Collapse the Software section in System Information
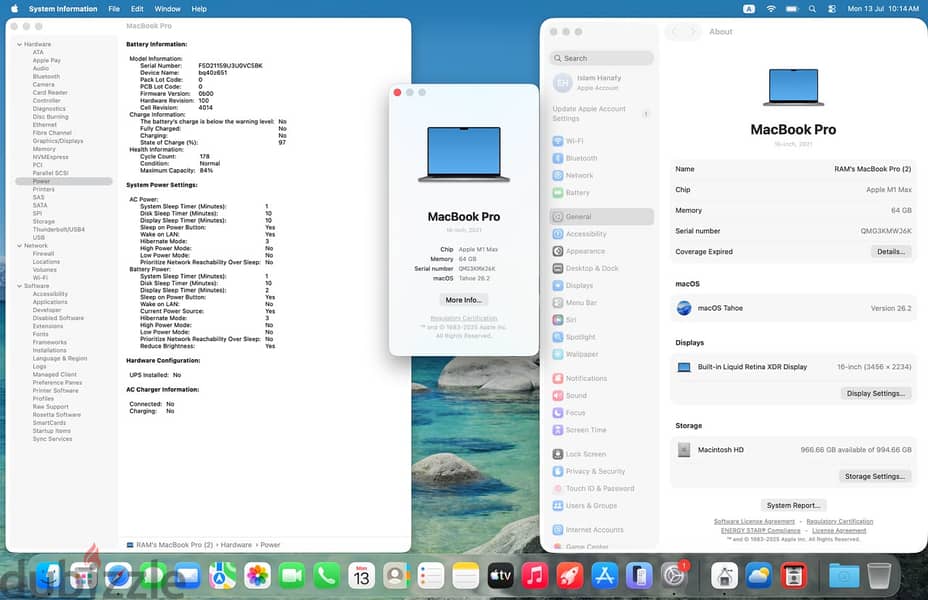 20,286
